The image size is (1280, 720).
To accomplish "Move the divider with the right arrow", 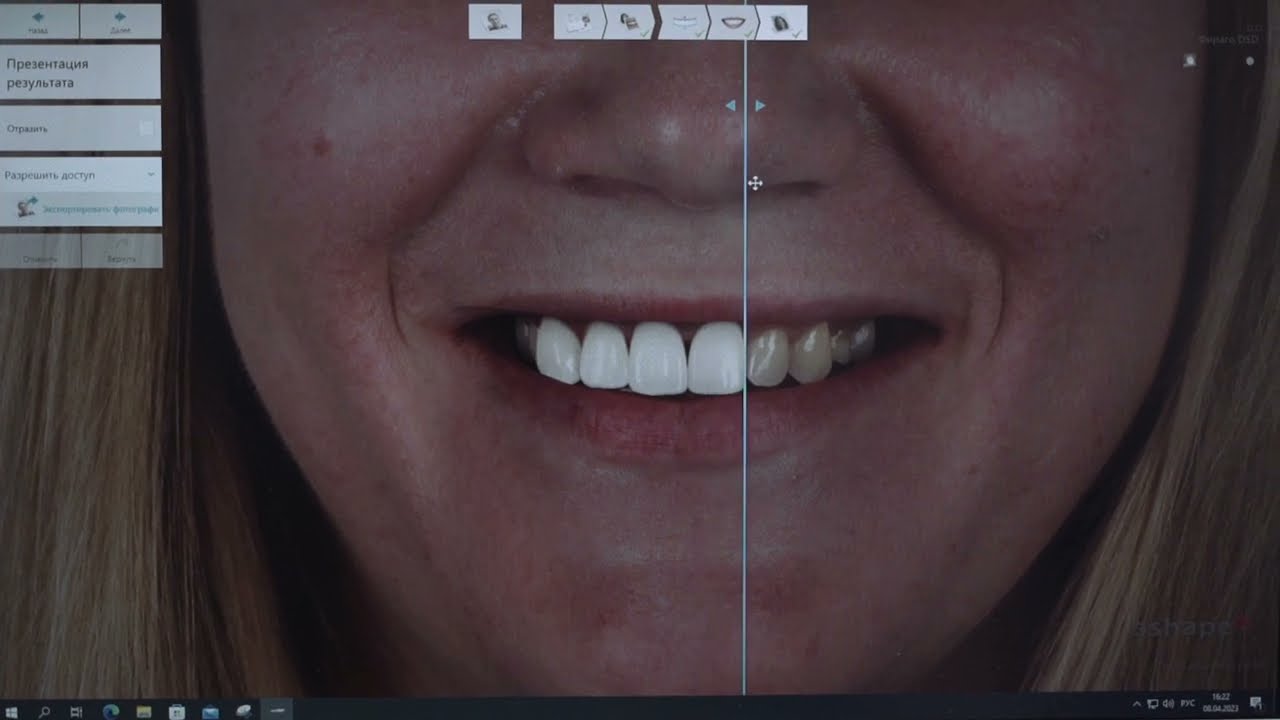I will (760, 105).
